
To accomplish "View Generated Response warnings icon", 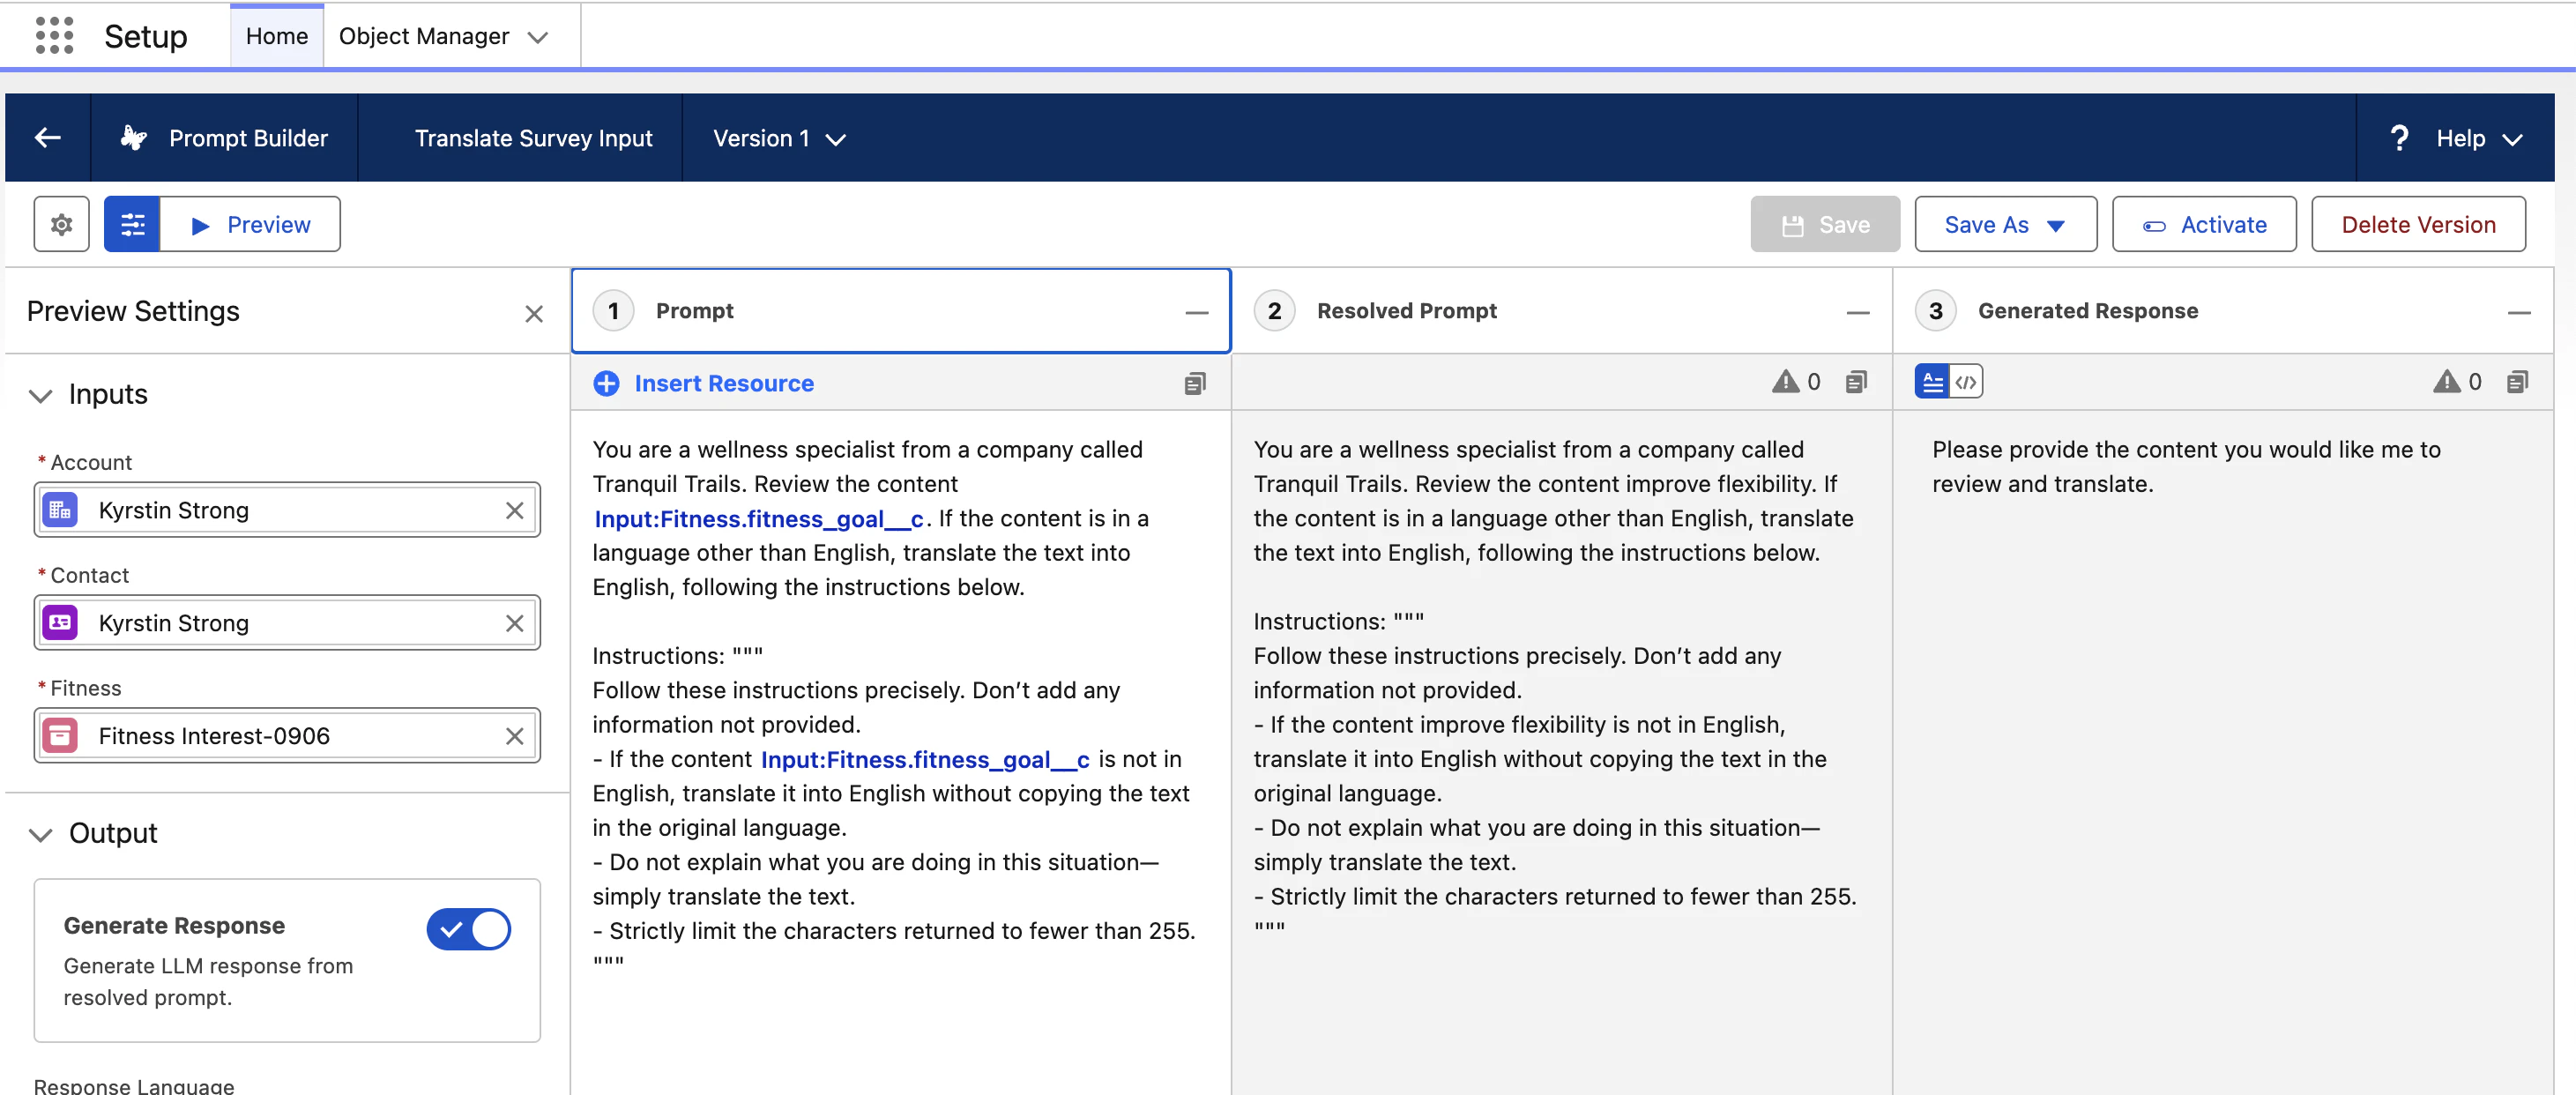I will pos(2446,381).
